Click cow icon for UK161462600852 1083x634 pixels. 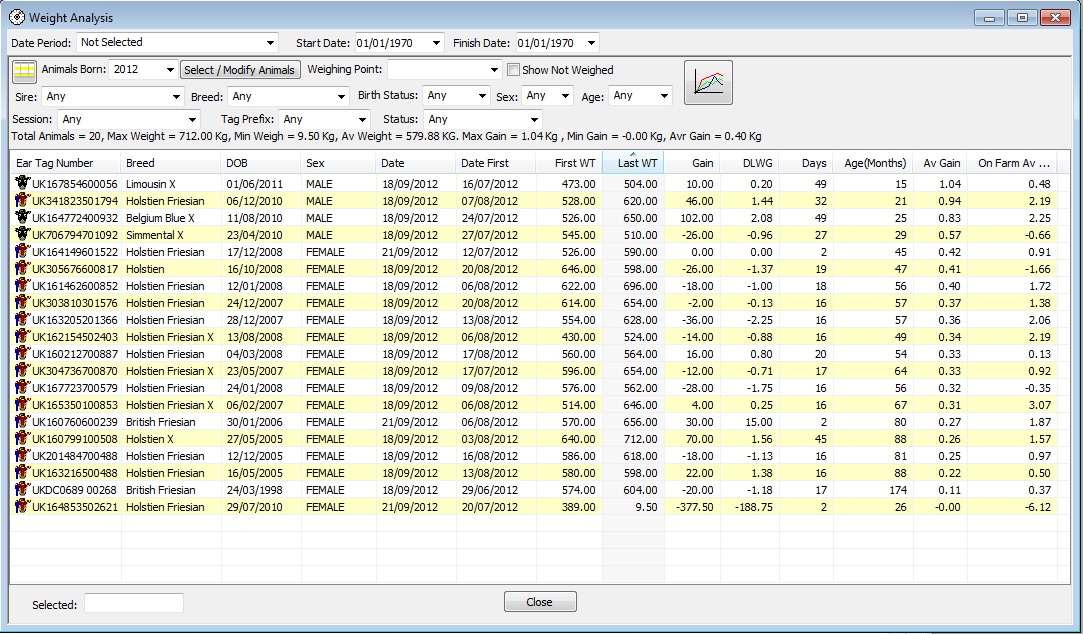(23, 285)
